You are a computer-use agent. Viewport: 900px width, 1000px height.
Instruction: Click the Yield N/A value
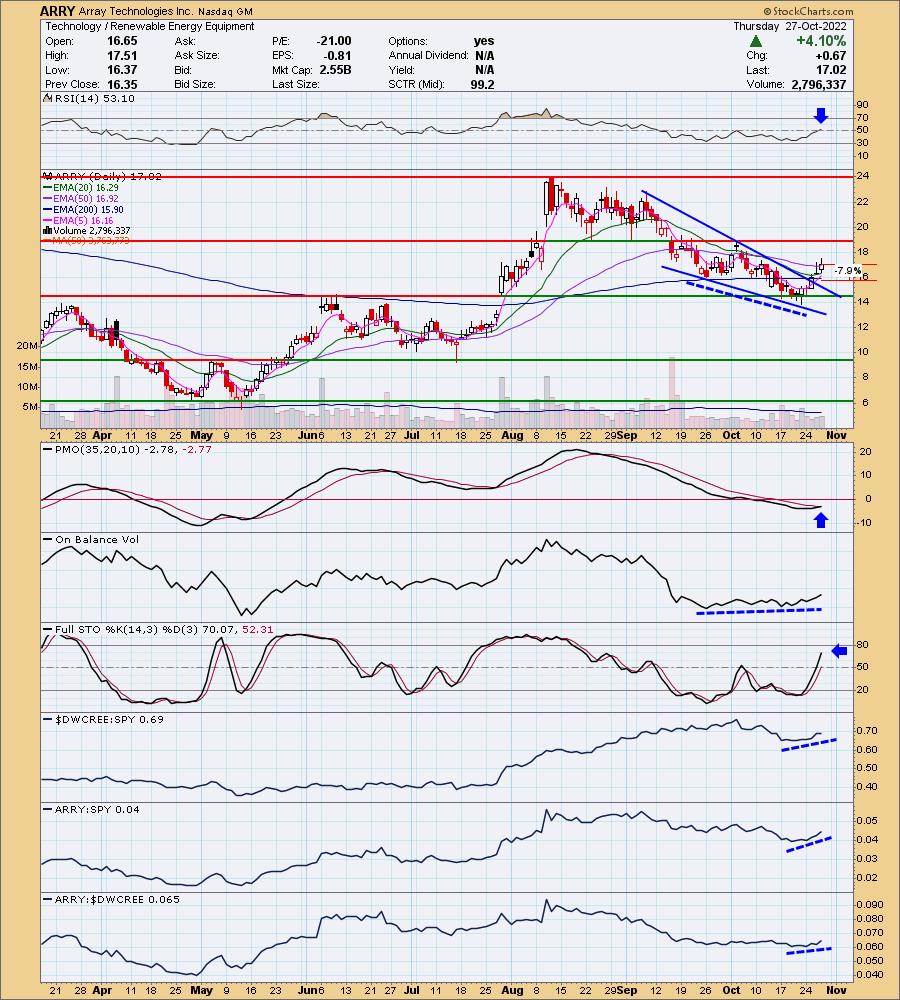485,70
